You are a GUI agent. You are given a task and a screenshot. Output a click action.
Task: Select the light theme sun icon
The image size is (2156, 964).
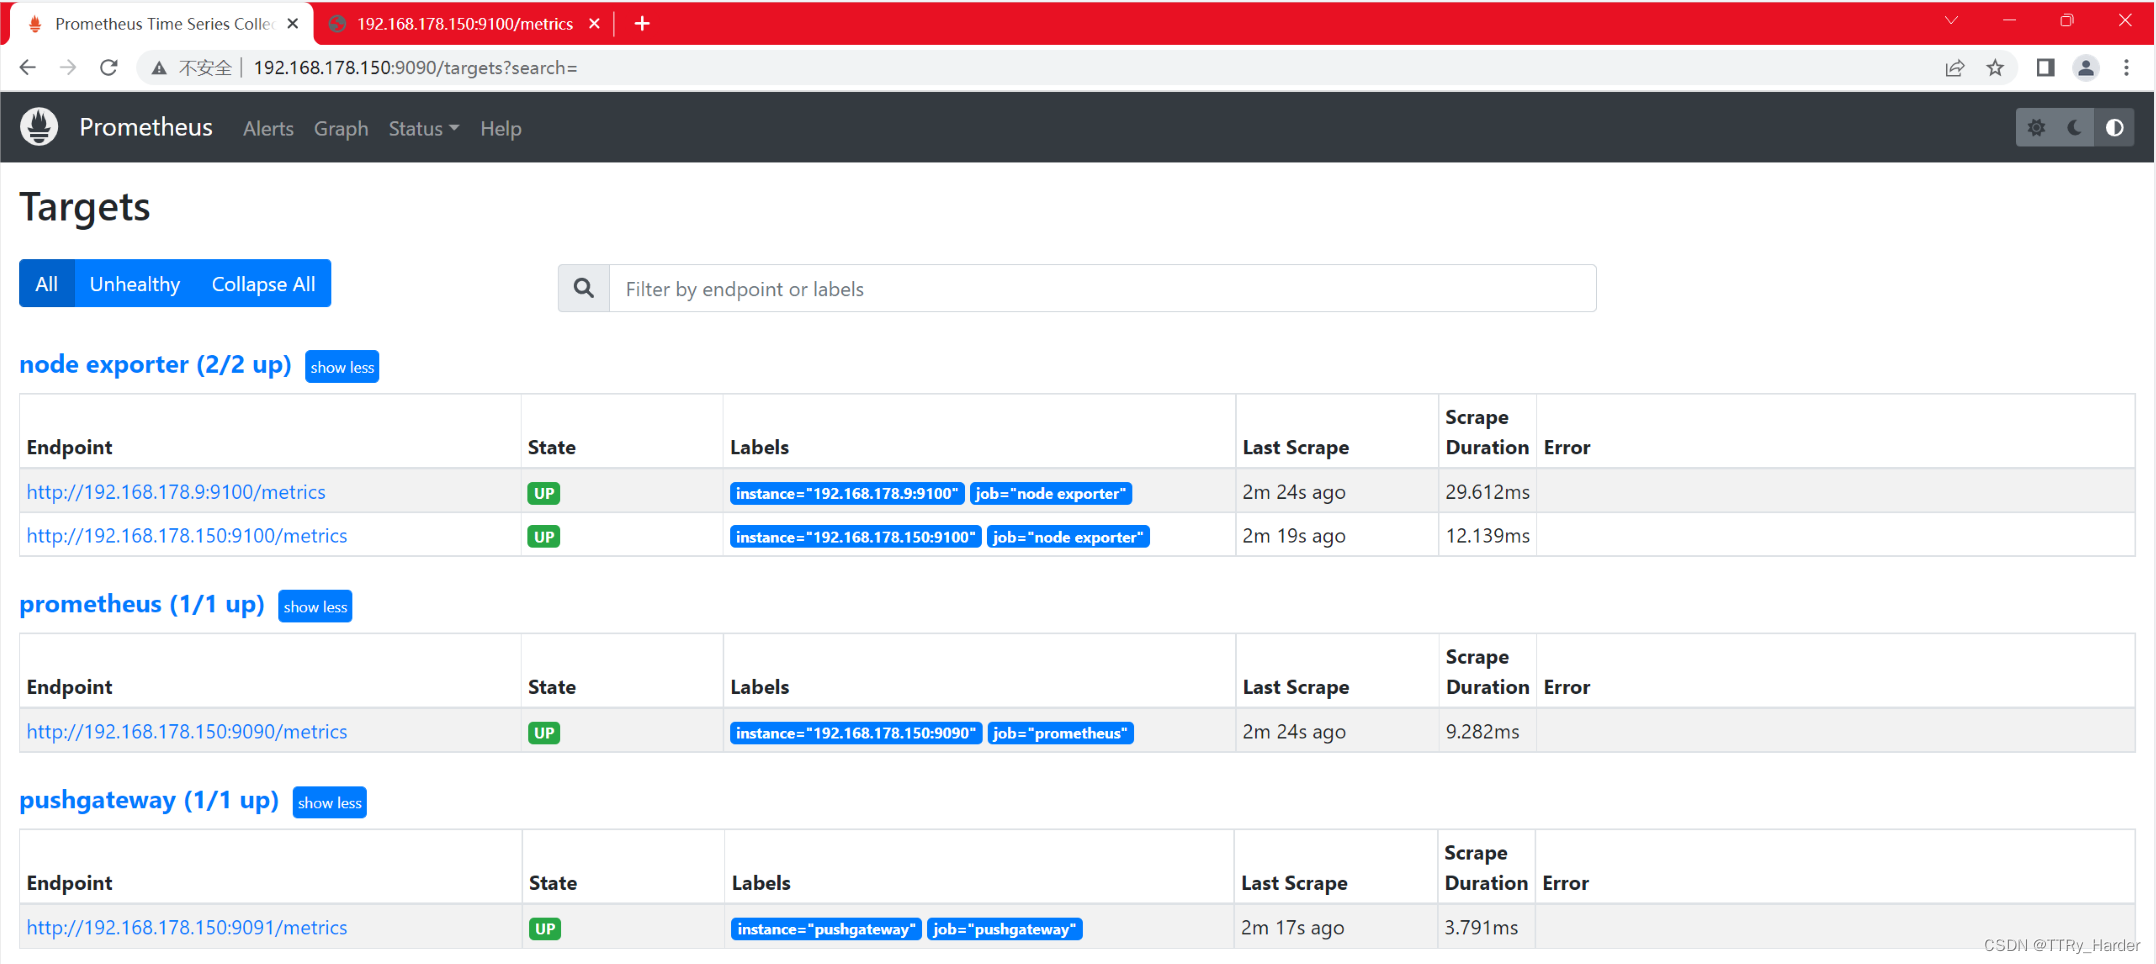click(x=2036, y=127)
